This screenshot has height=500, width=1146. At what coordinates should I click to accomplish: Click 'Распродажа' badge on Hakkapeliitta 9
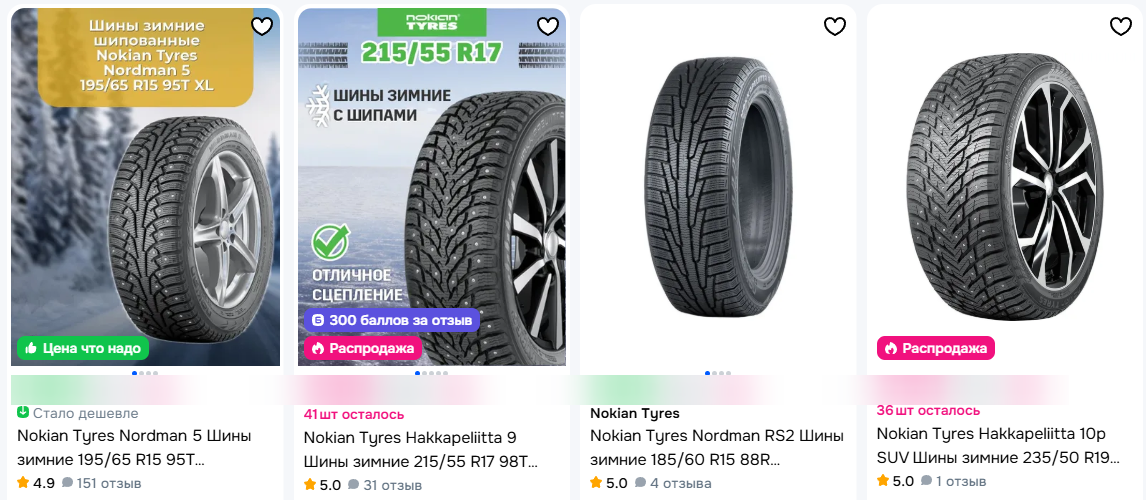click(364, 348)
